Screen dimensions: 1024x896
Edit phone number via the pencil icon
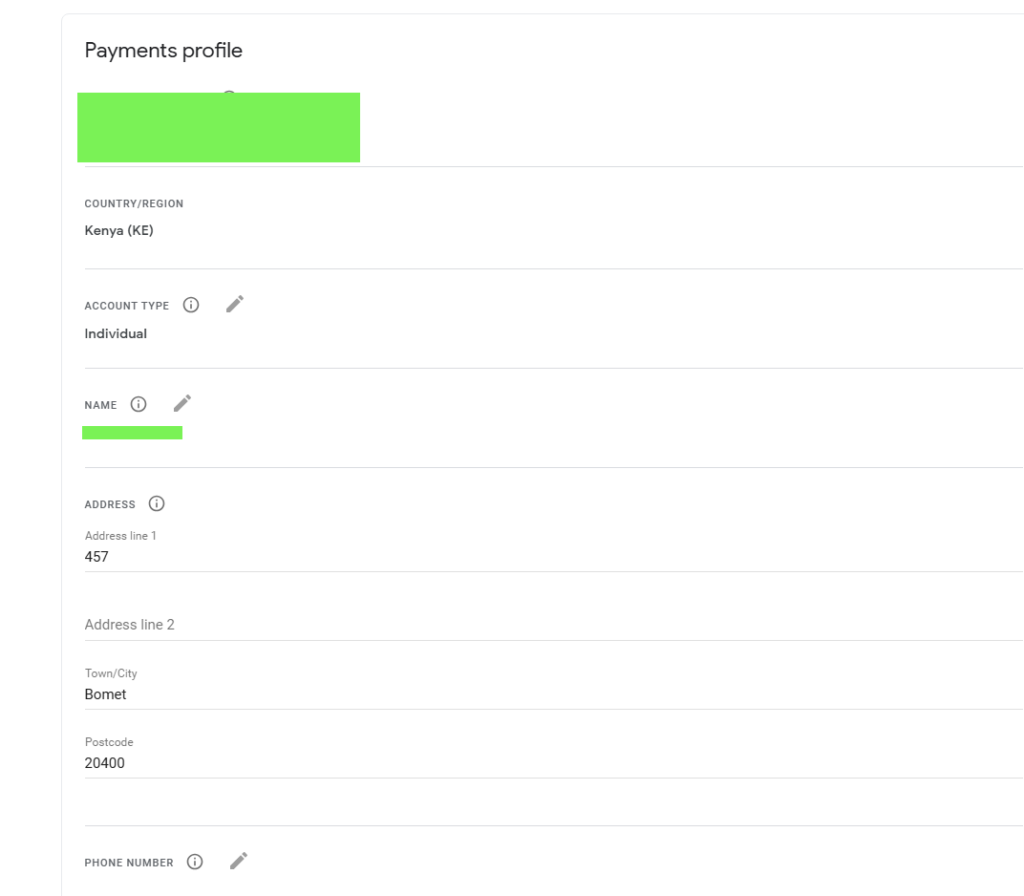tap(238, 860)
